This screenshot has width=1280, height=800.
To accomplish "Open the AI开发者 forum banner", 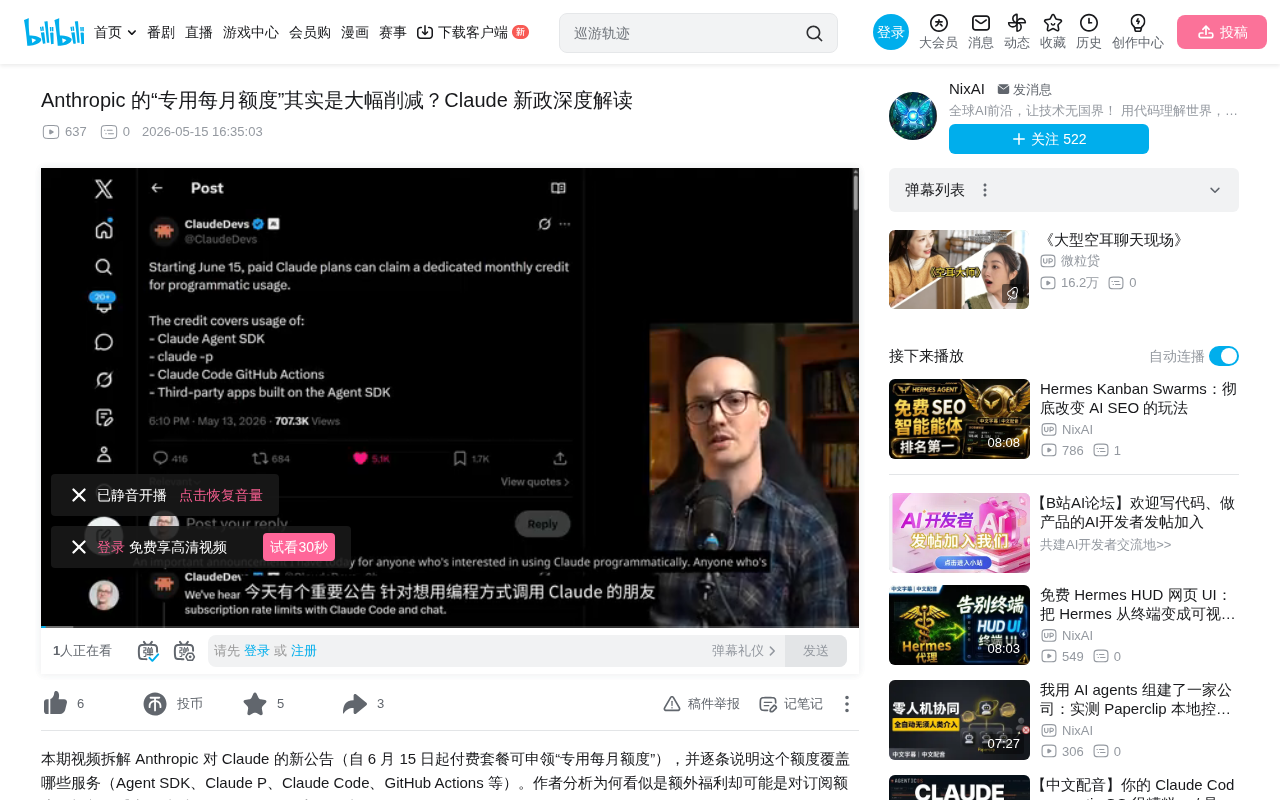I will 959,533.
